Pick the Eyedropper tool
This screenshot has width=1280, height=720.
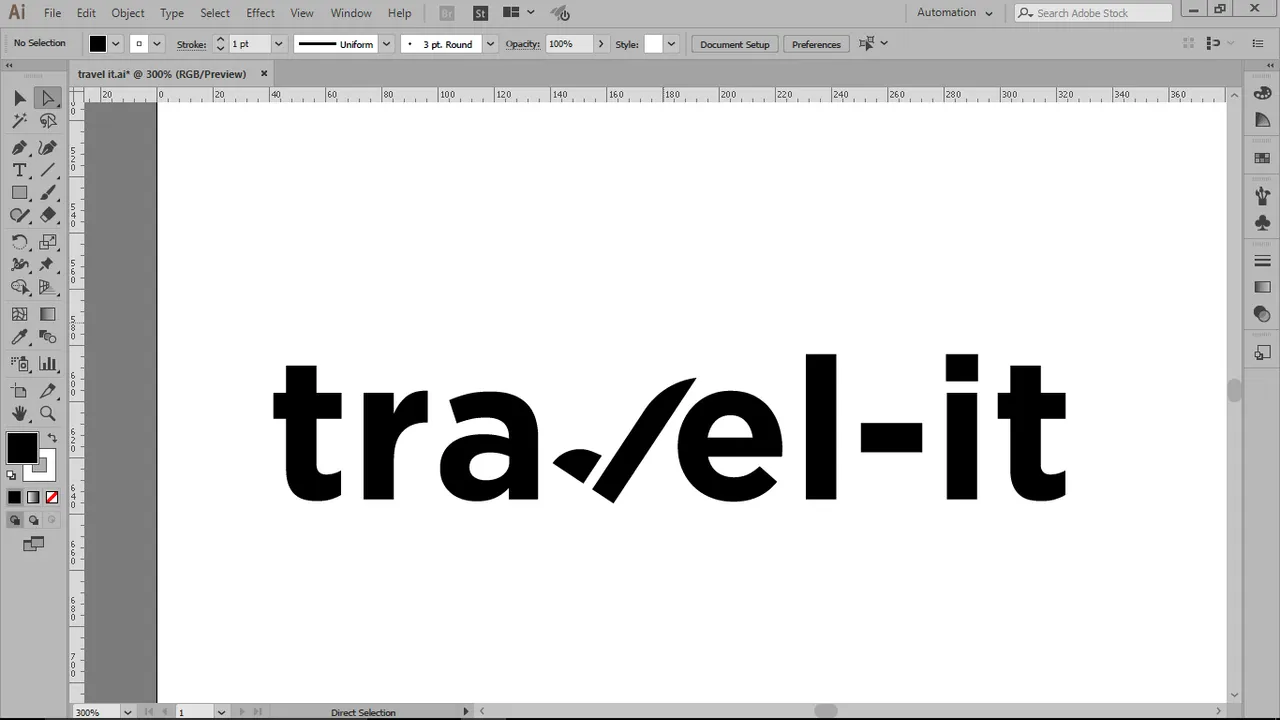click(x=19, y=338)
